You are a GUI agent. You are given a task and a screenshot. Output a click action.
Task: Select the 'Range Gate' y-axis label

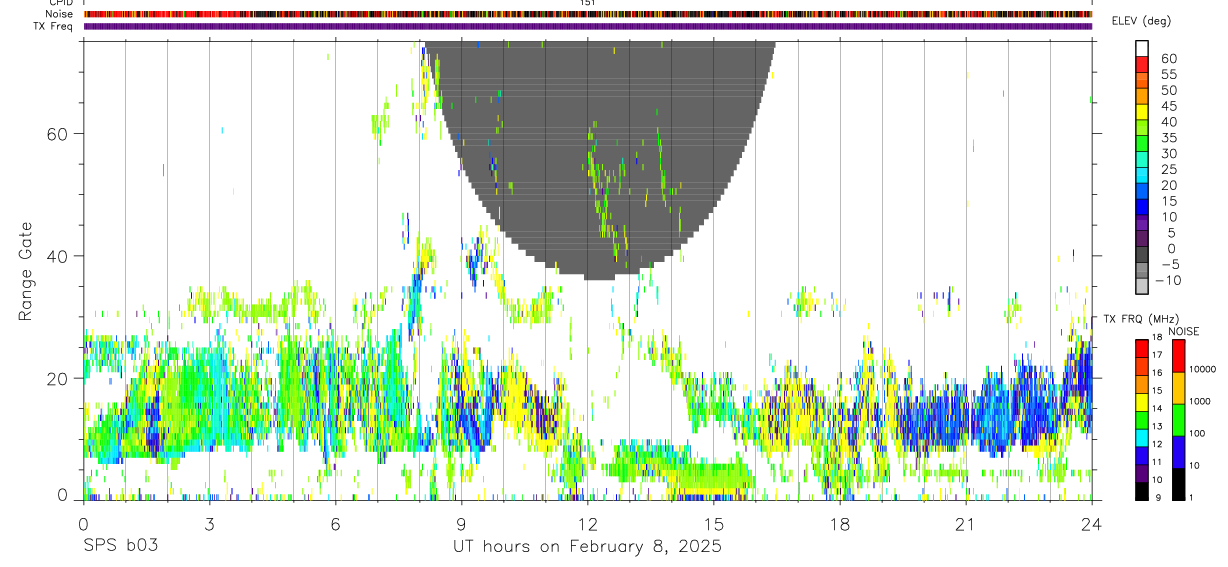pos(25,271)
